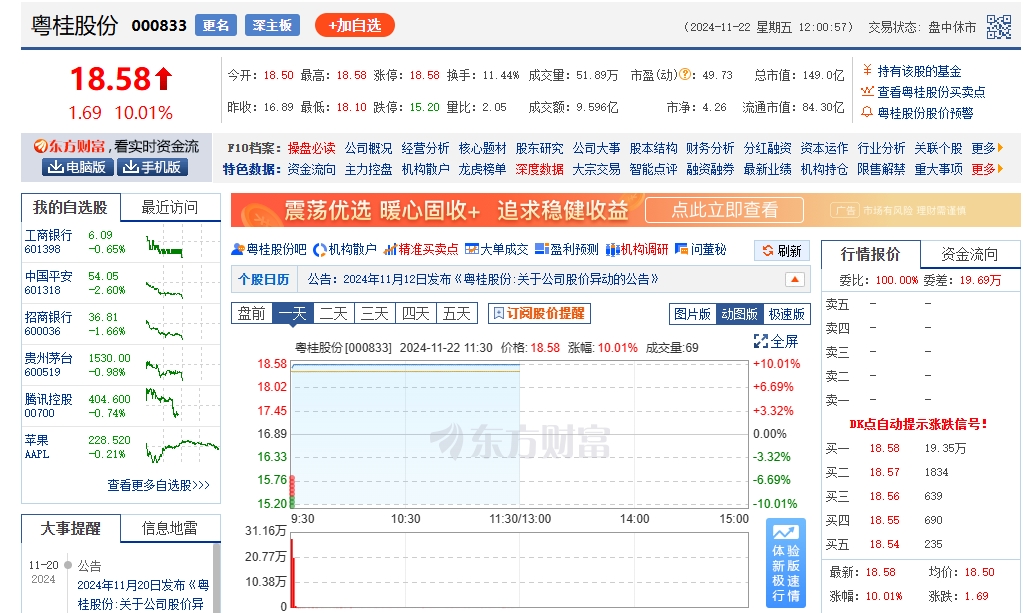This screenshot has height=613, width=1030.
Task: Select the 一天 chart period
Action: pos(293,313)
